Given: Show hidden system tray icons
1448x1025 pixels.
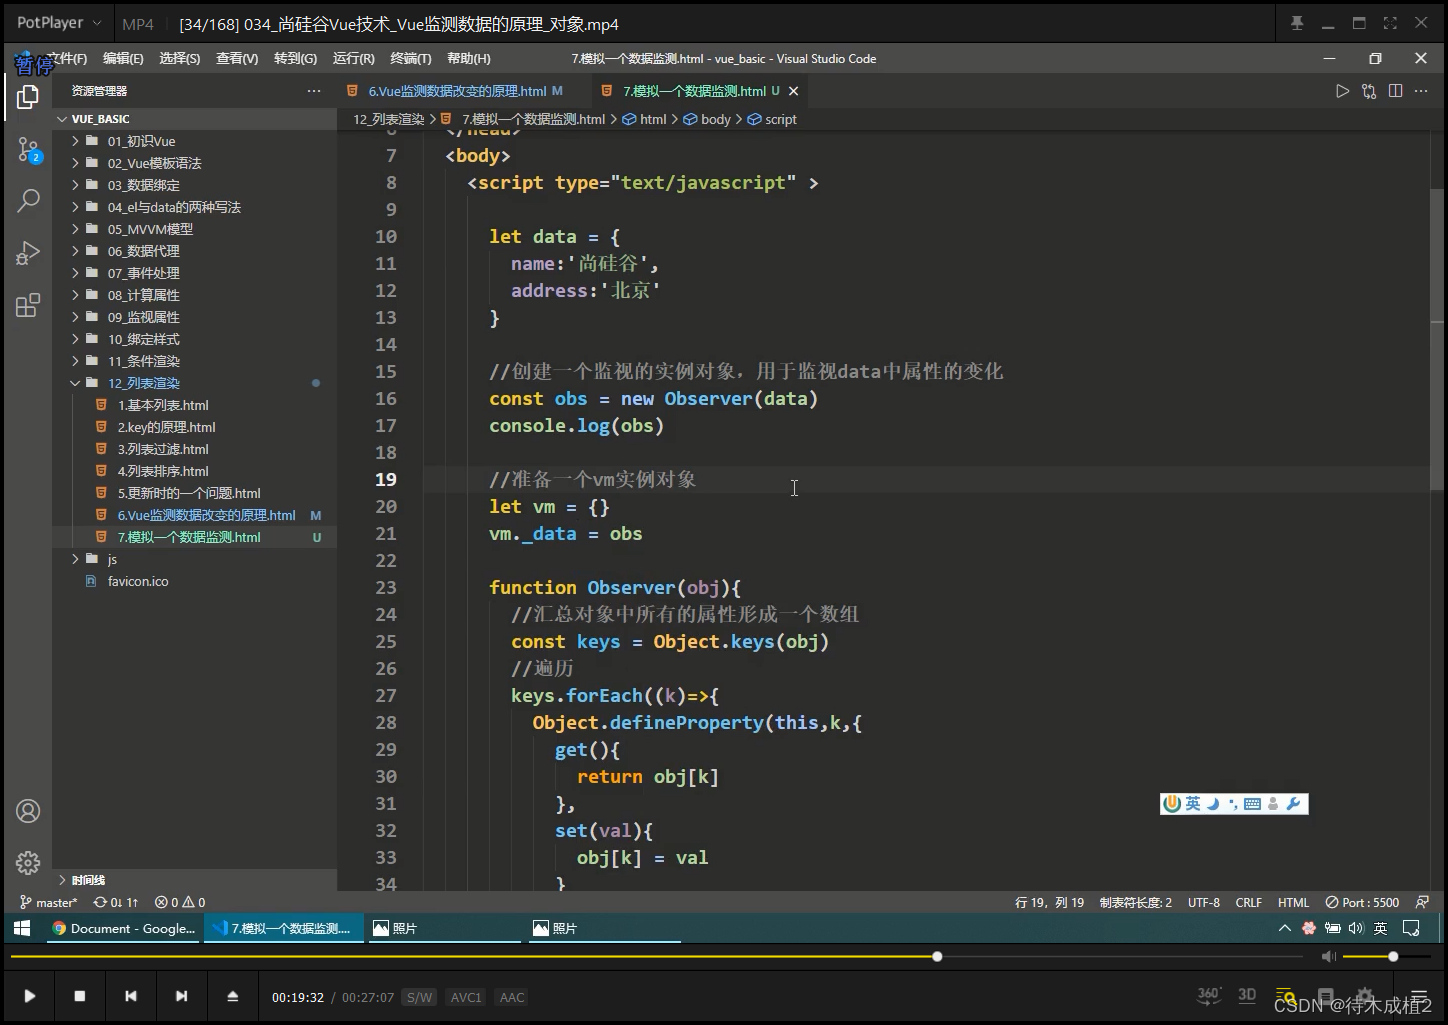Looking at the screenshot, I should tap(1284, 928).
